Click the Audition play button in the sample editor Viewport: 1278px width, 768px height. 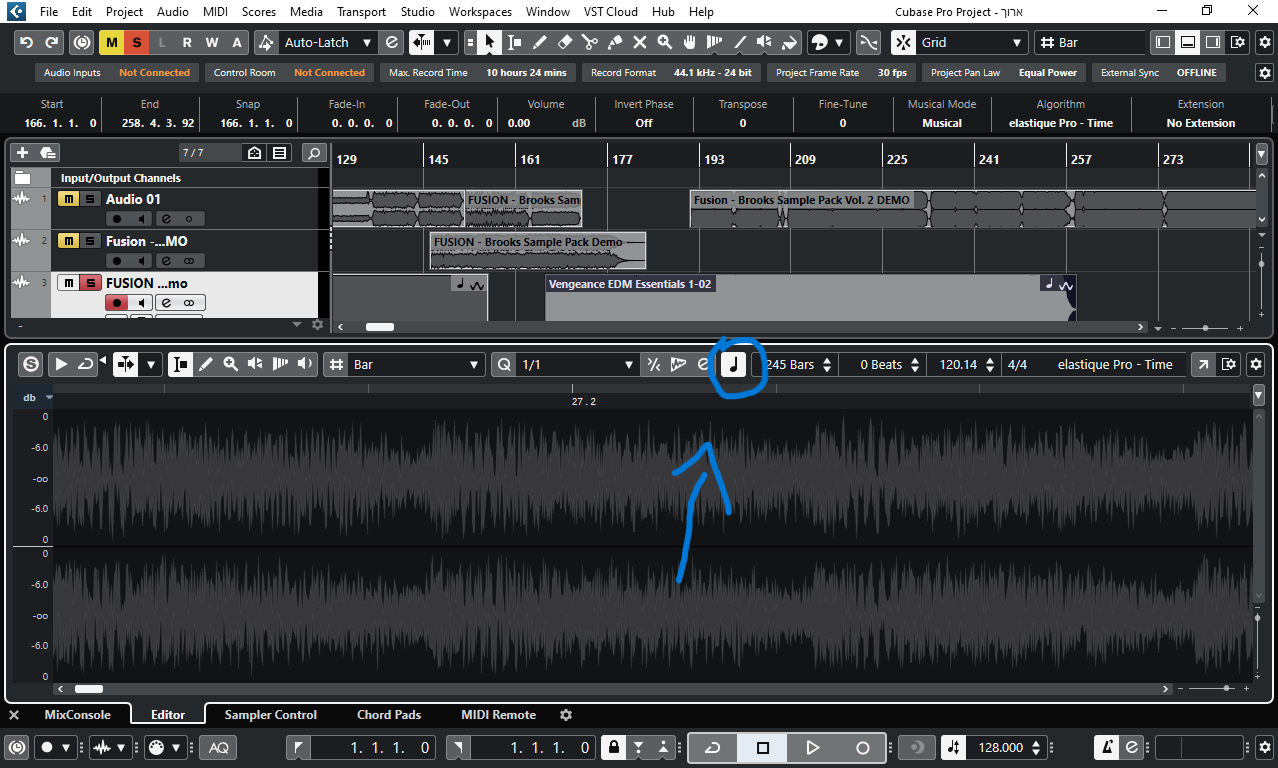[61, 364]
